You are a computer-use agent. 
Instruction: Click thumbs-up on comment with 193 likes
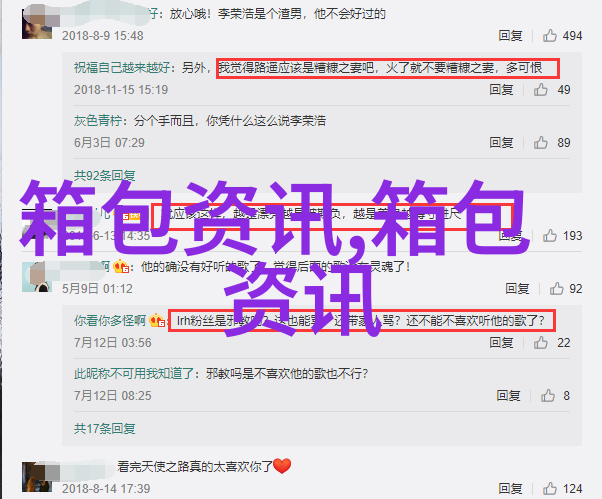click(549, 235)
